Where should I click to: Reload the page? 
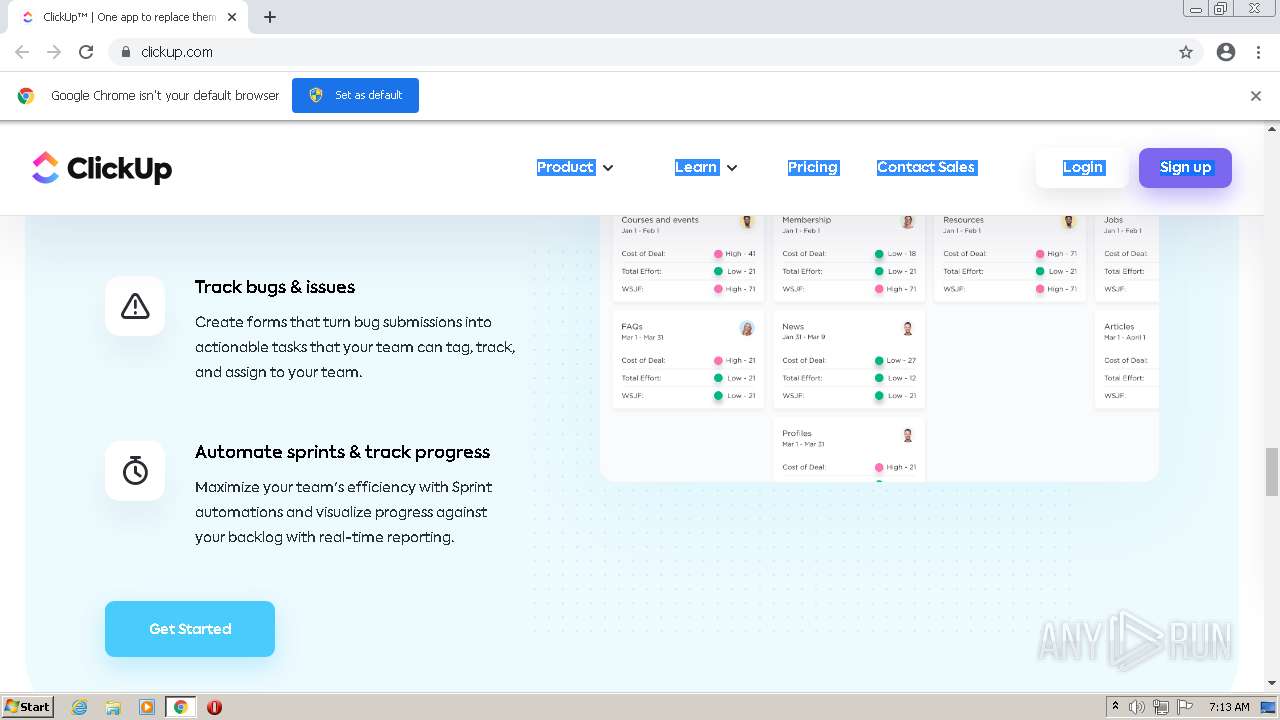pyautogui.click(x=86, y=52)
